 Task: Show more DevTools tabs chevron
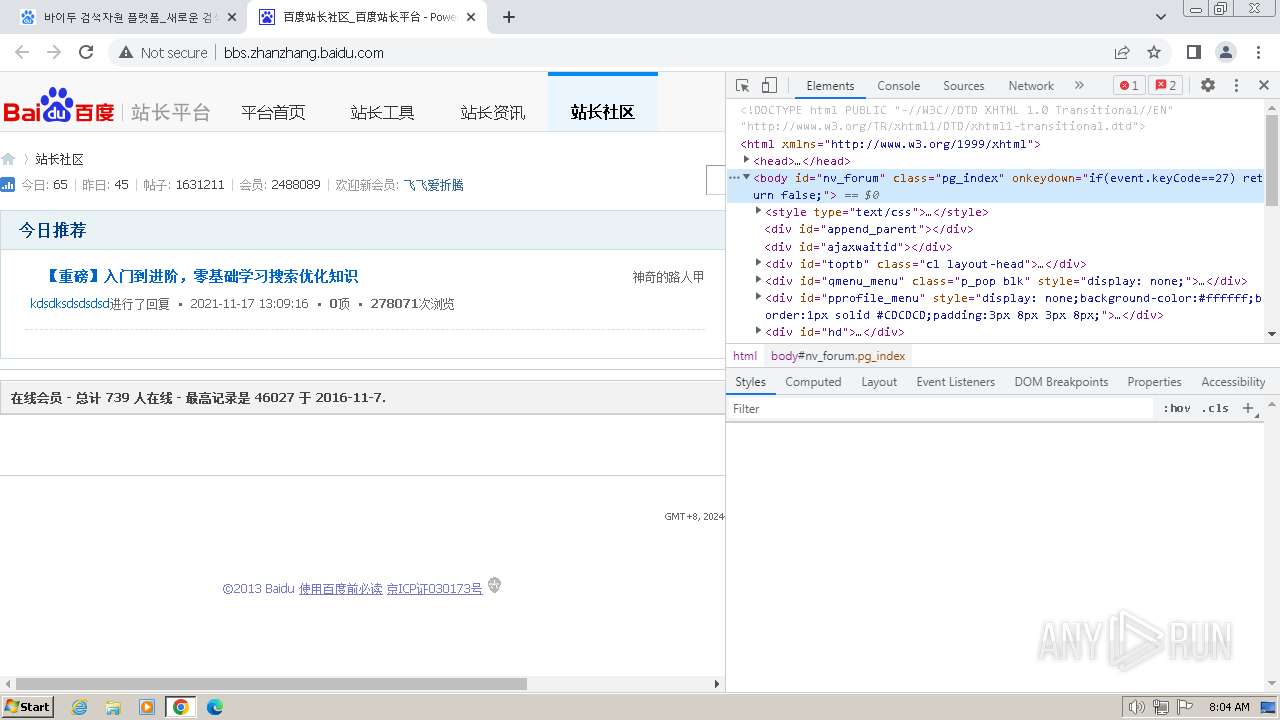click(1079, 86)
